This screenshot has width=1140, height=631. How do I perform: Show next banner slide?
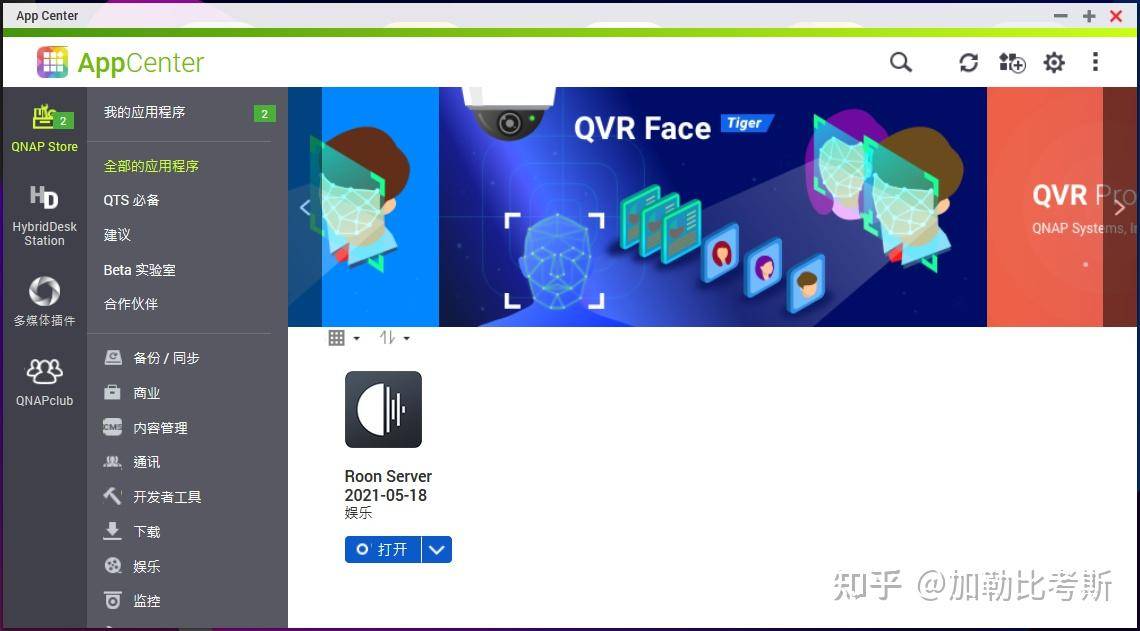[1120, 207]
